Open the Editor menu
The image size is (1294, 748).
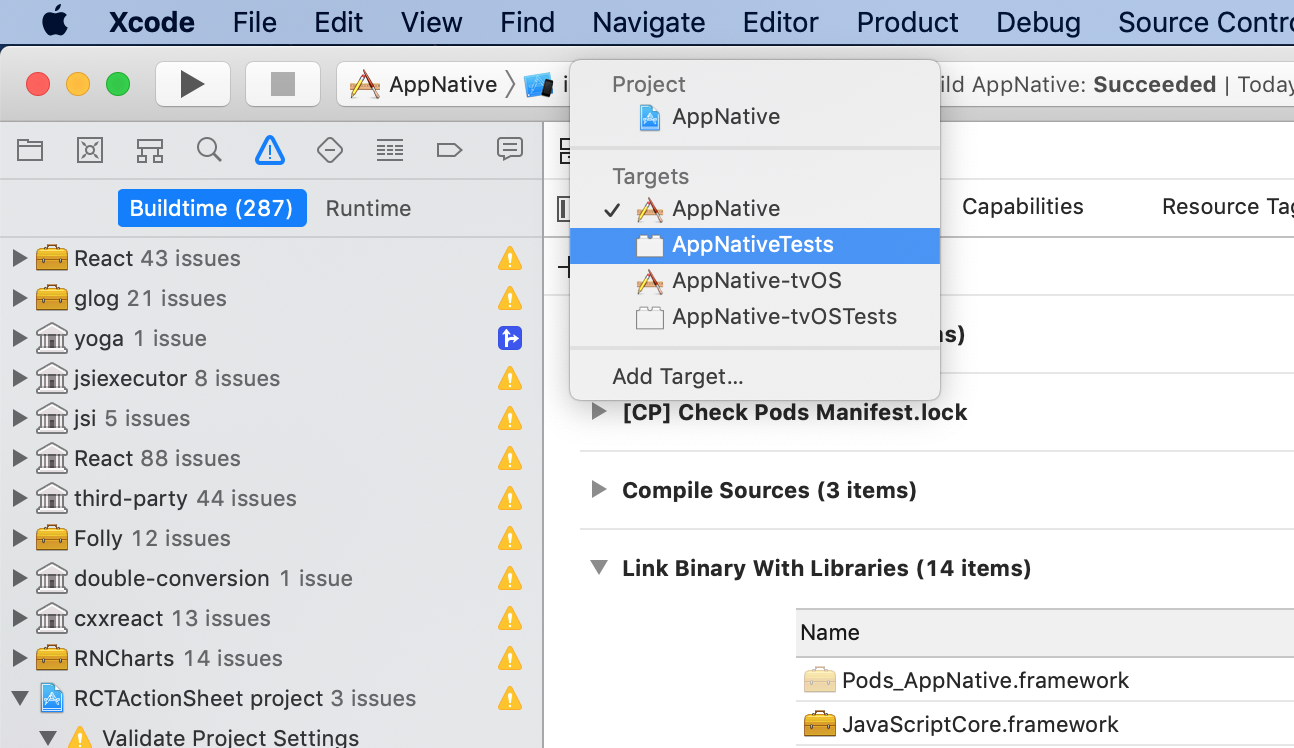[781, 22]
